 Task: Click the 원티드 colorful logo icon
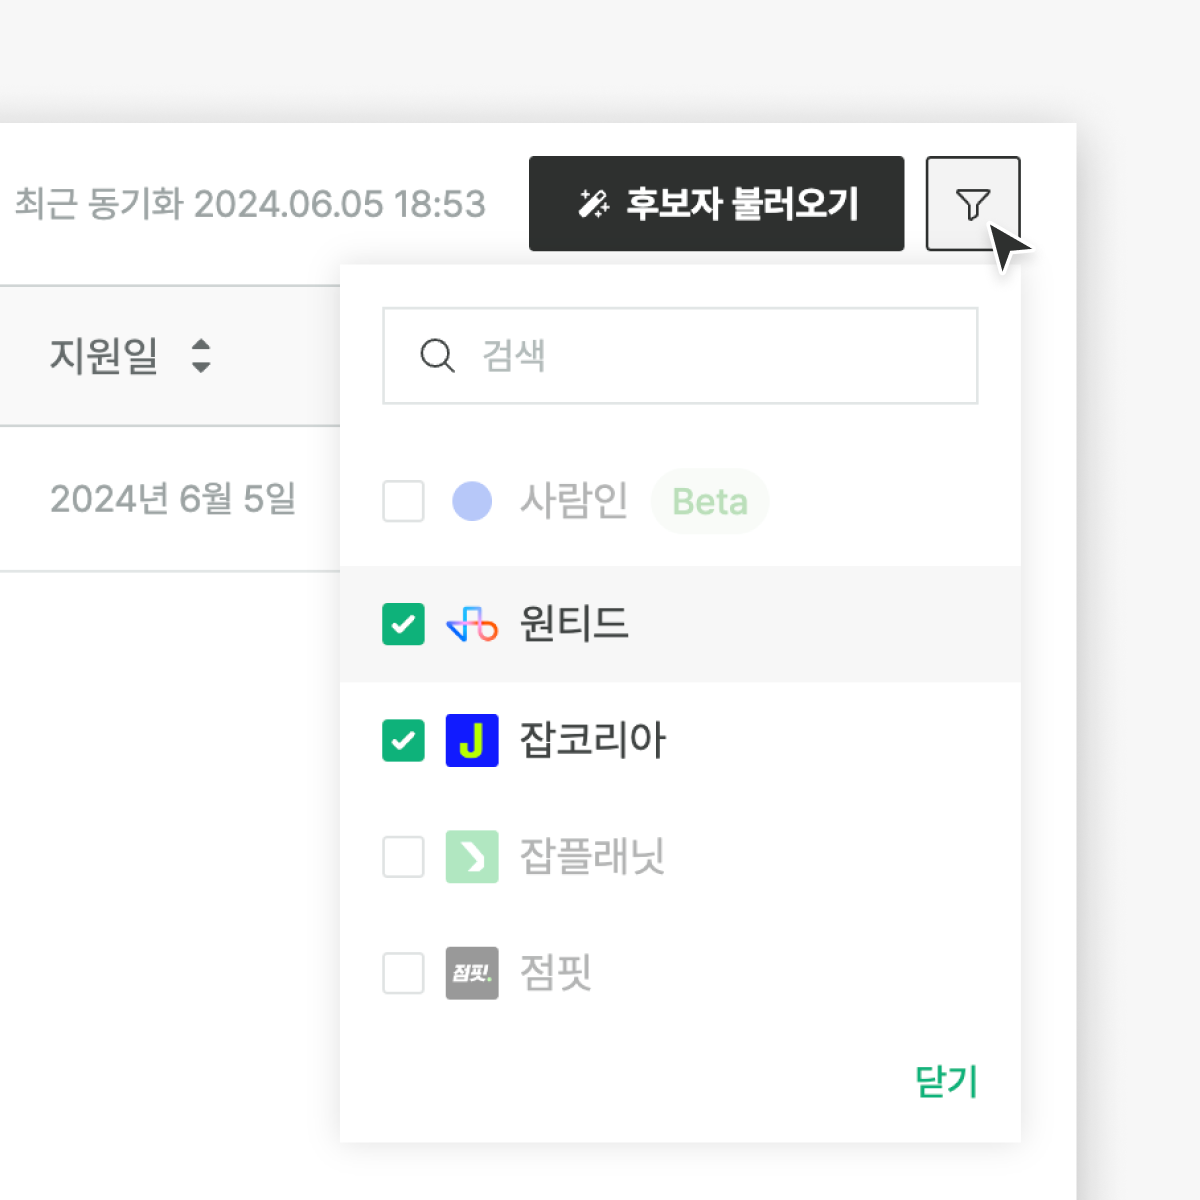(x=472, y=625)
